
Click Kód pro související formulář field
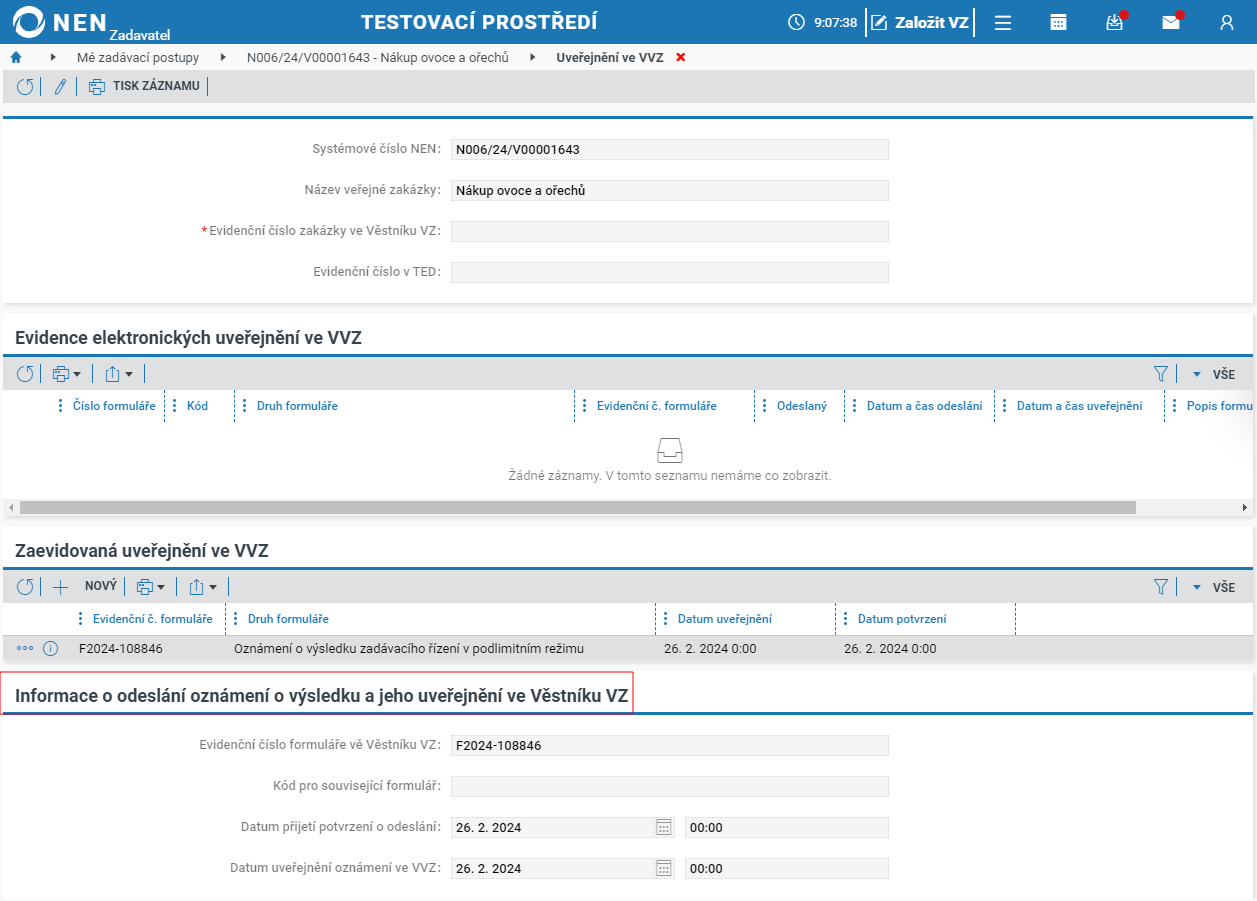[x=670, y=786]
